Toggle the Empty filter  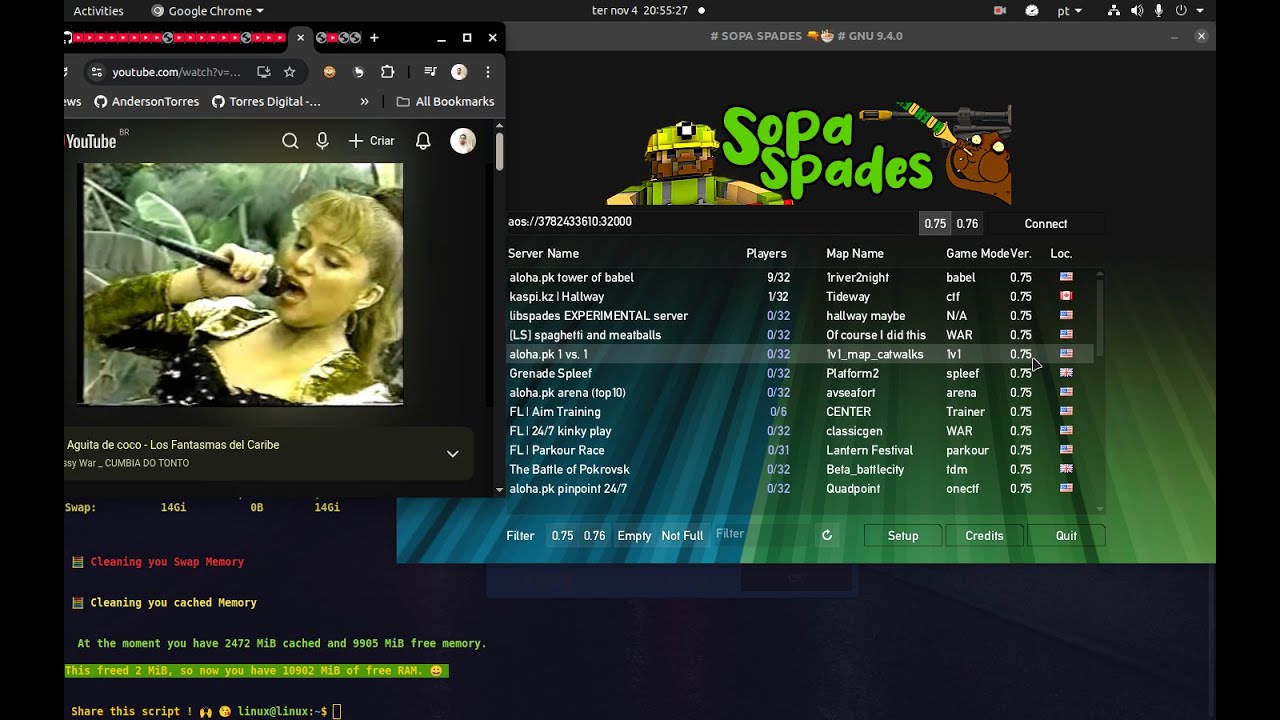(x=634, y=536)
